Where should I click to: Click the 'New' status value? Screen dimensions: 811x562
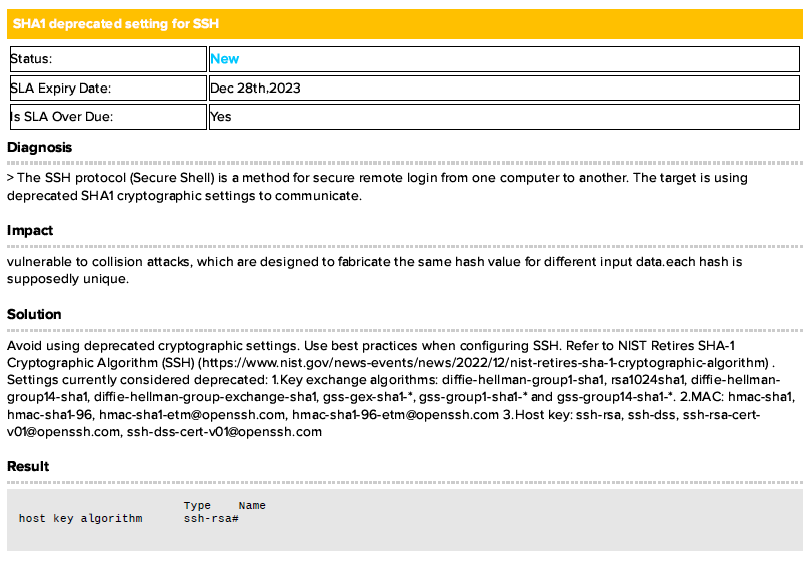coord(225,59)
